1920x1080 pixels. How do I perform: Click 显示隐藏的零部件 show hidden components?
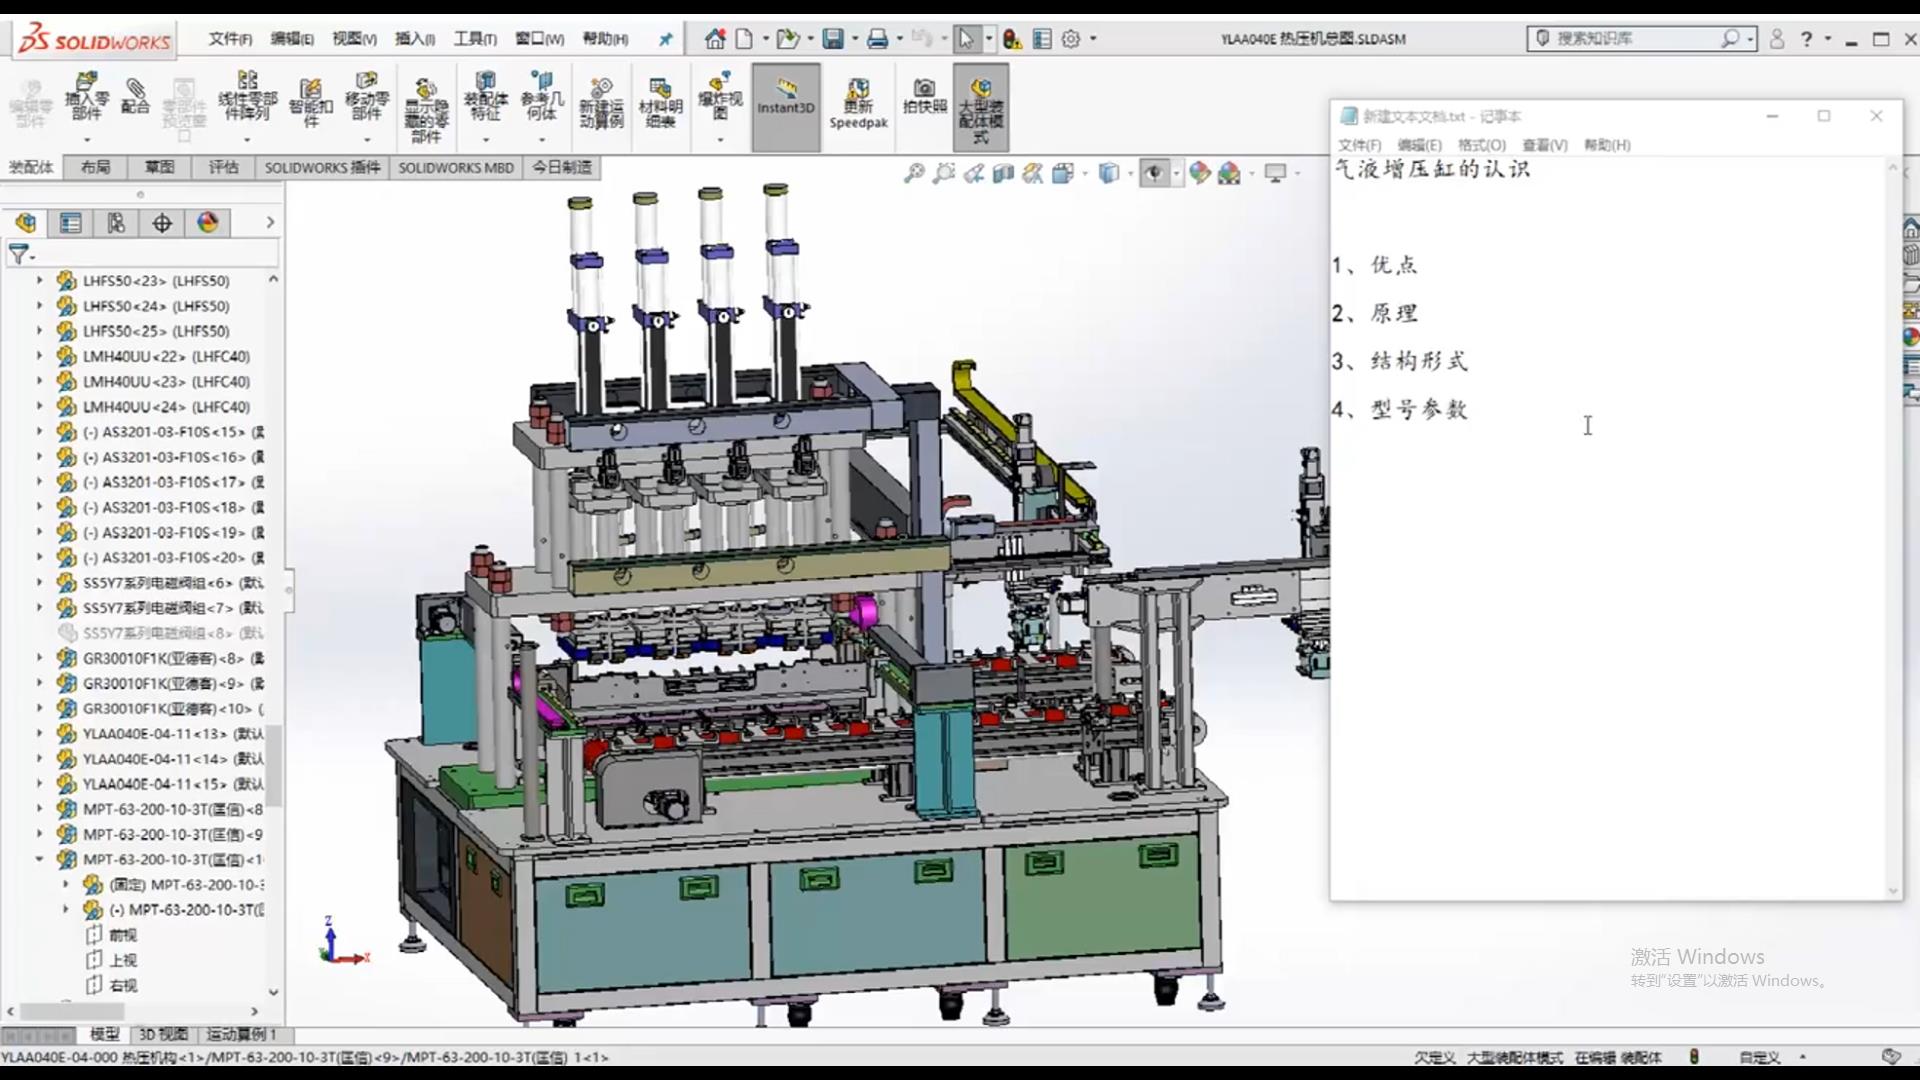point(426,110)
